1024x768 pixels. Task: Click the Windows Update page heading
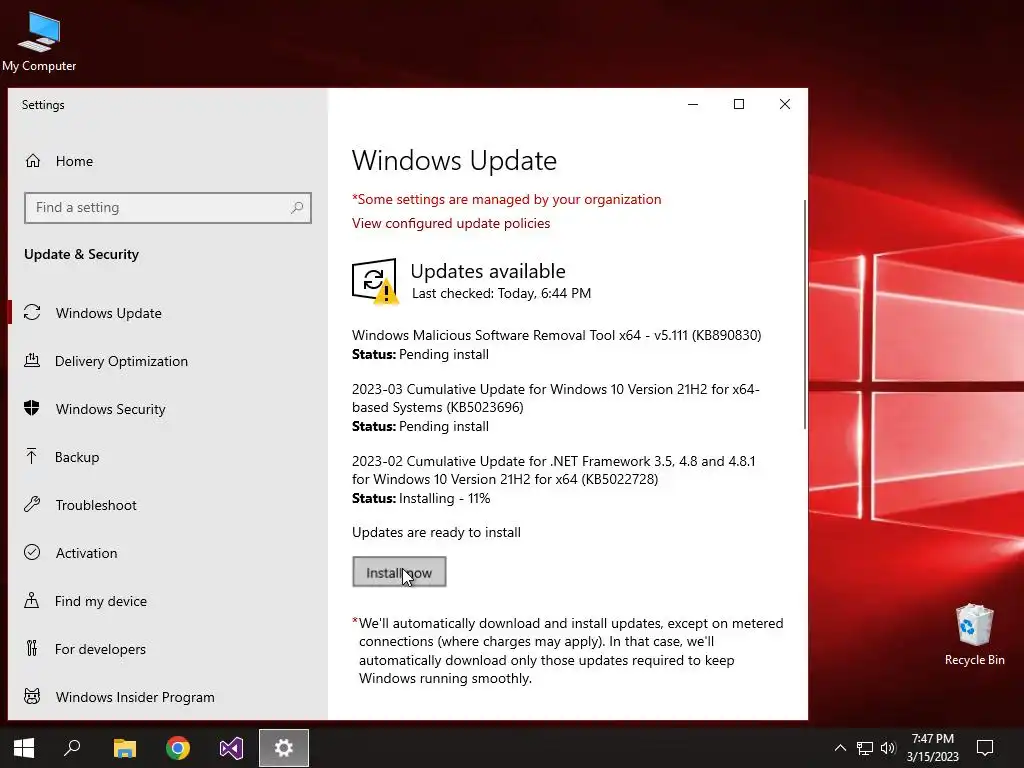pos(454,161)
